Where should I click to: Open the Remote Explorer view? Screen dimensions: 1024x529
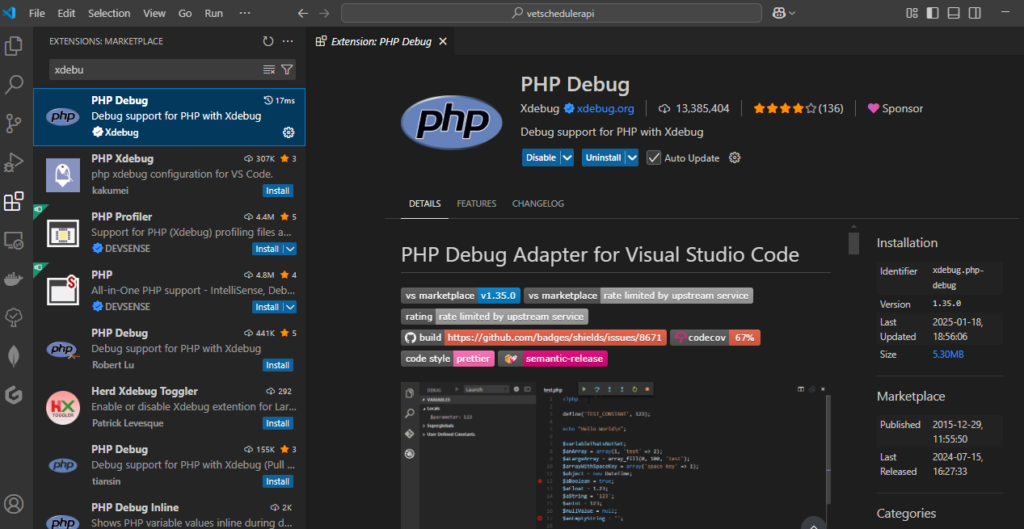click(x=14, y=240)
